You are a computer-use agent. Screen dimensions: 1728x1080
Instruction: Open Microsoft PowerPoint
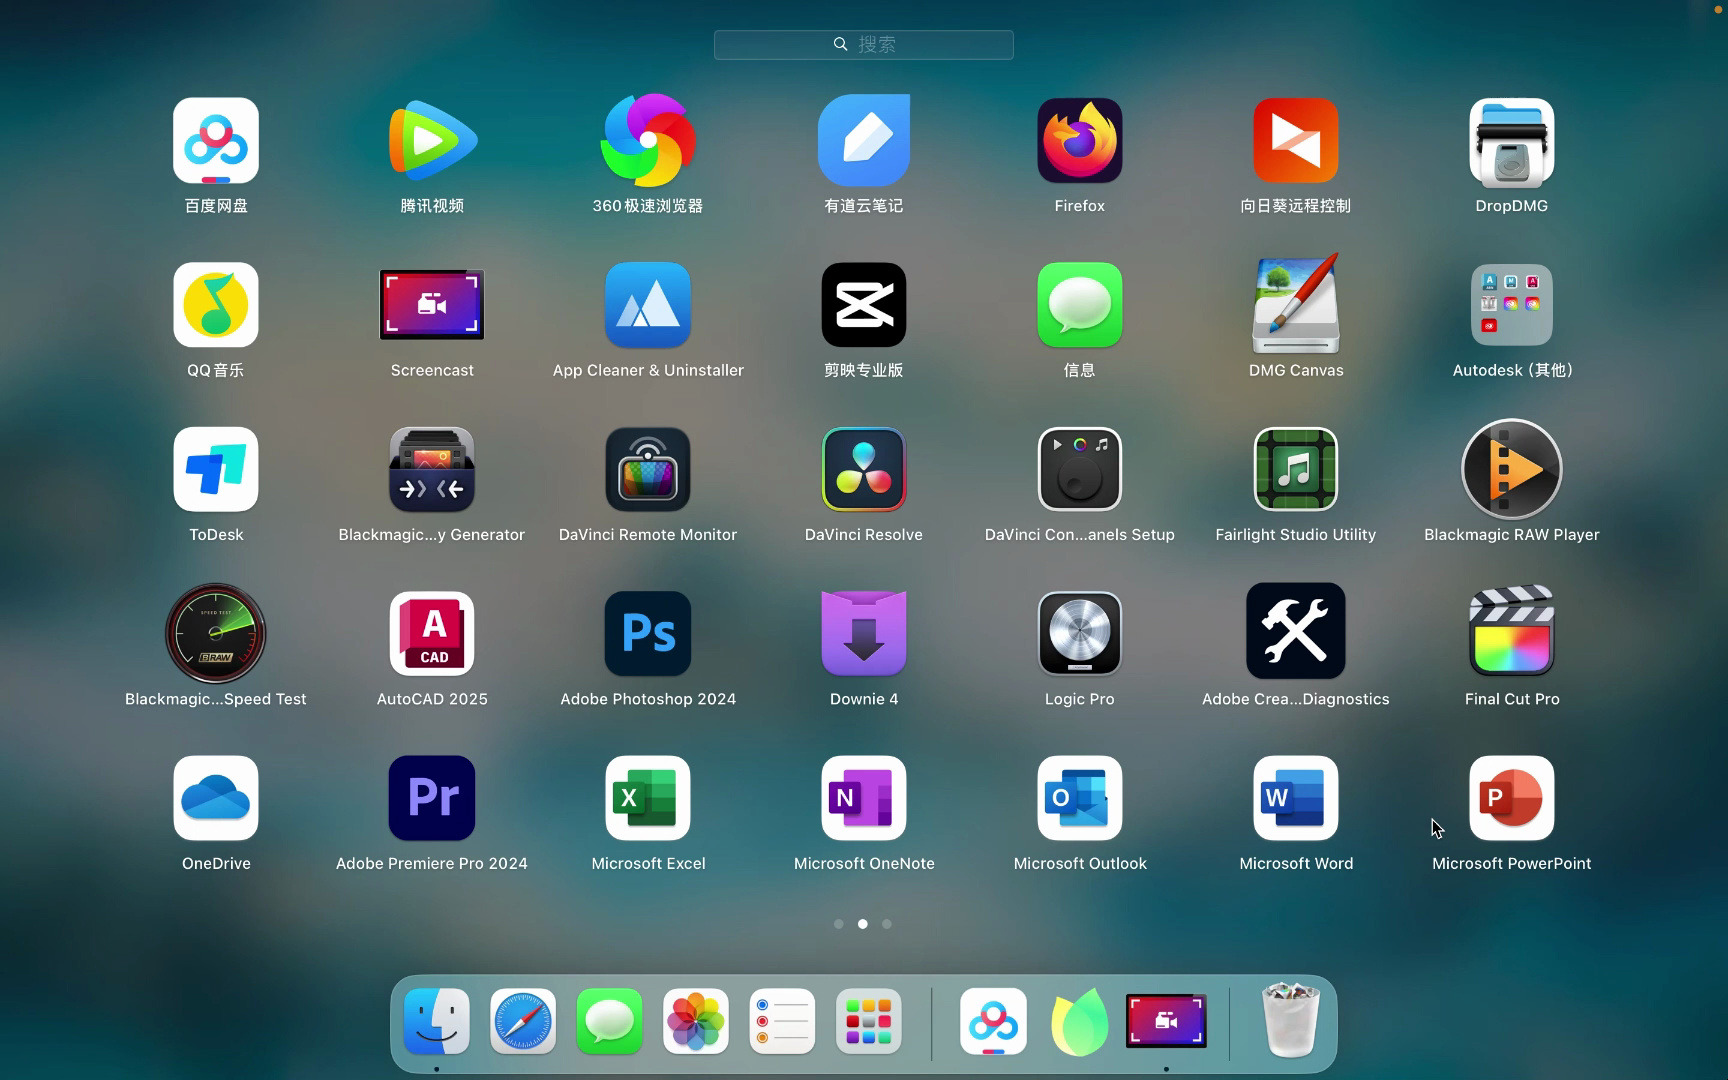coord(1511,798)
